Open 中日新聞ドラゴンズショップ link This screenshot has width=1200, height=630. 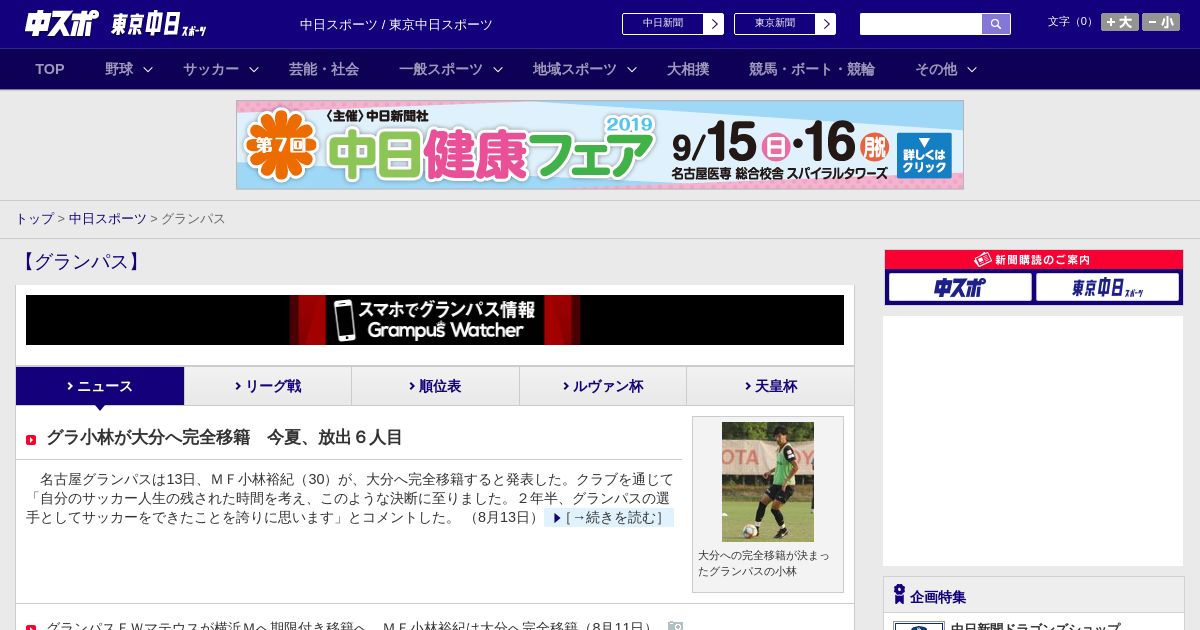[x=1035, y=626]
